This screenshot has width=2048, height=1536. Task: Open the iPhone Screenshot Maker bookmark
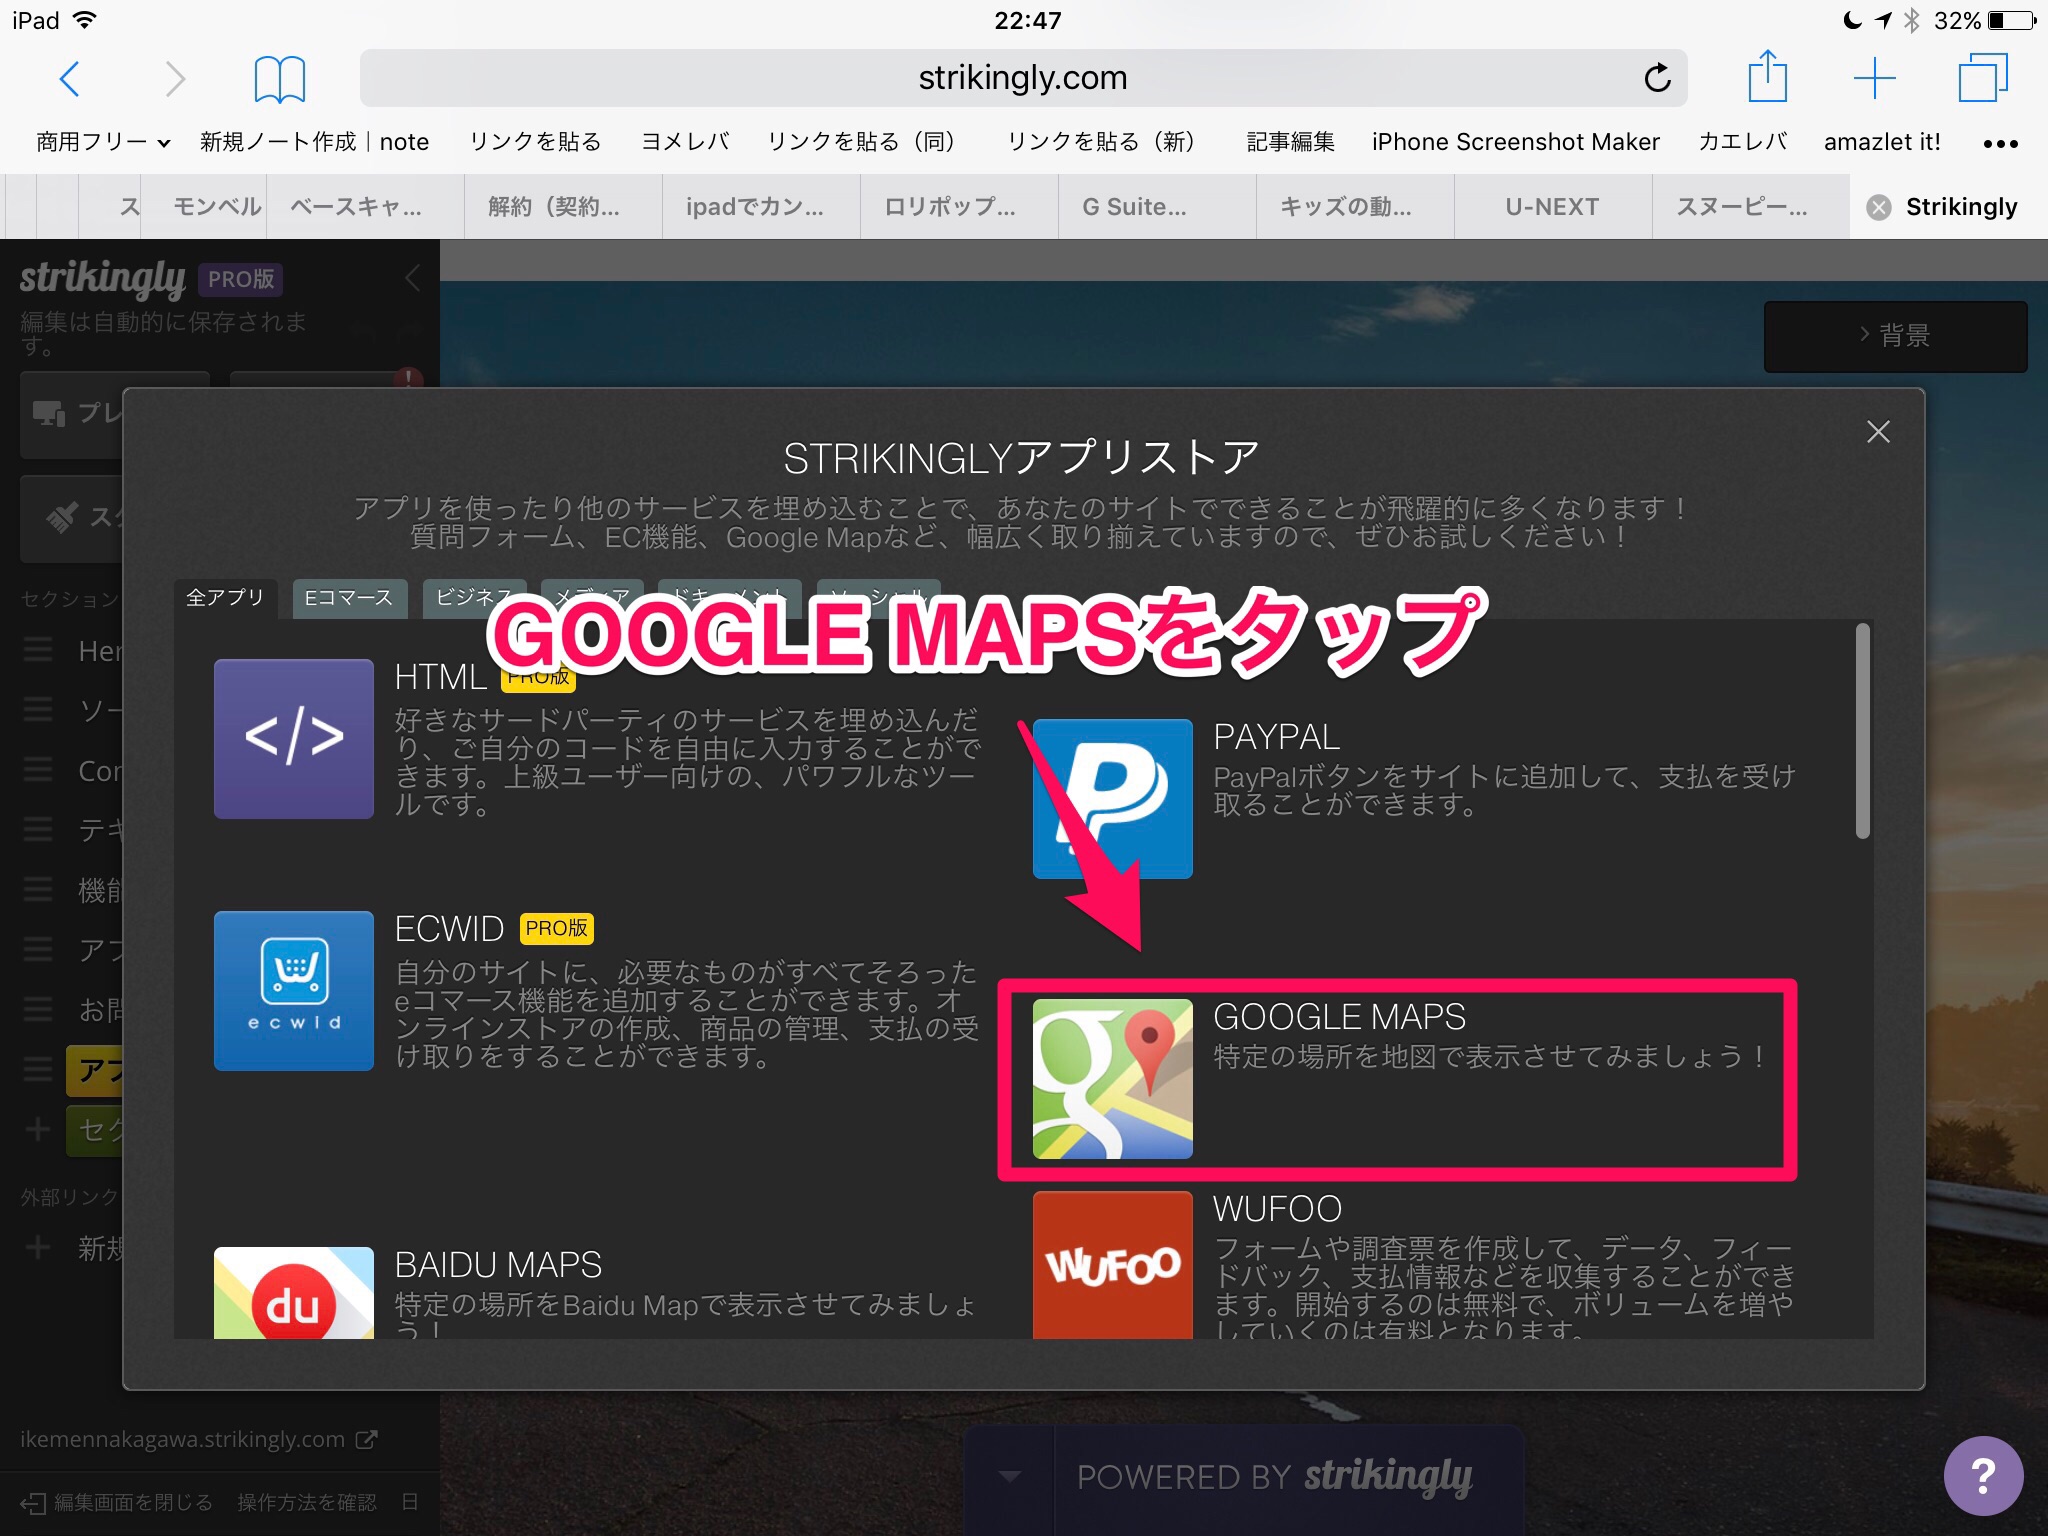pyautogui.click(x=1515, y=142)
